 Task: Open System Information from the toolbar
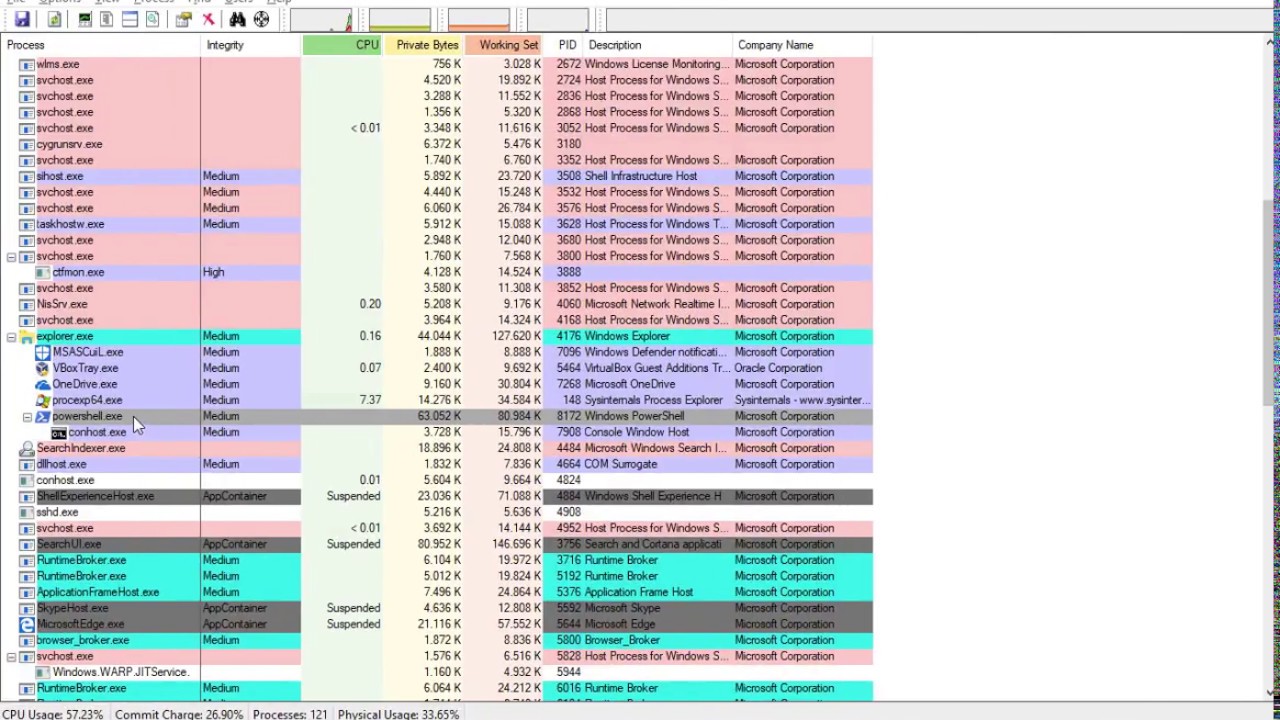[x=85, y=19]
